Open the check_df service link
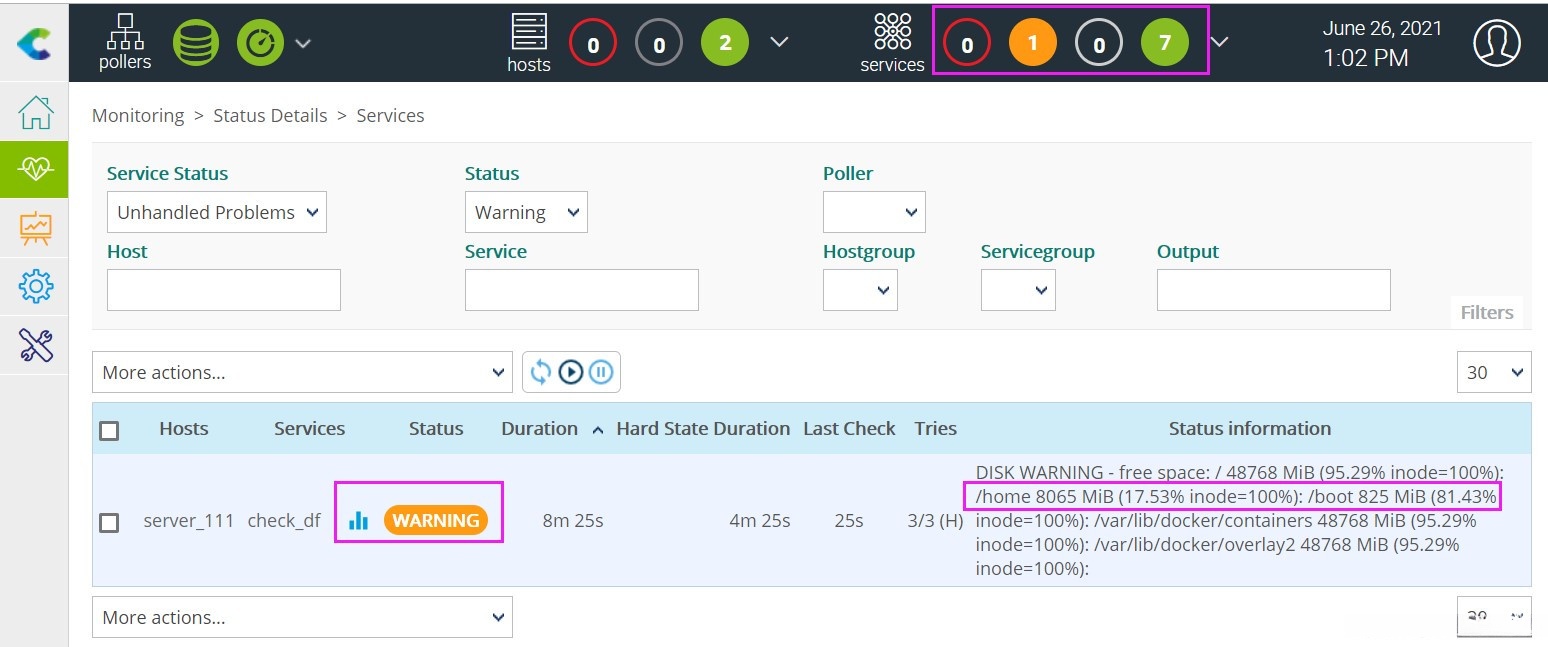 284,520
